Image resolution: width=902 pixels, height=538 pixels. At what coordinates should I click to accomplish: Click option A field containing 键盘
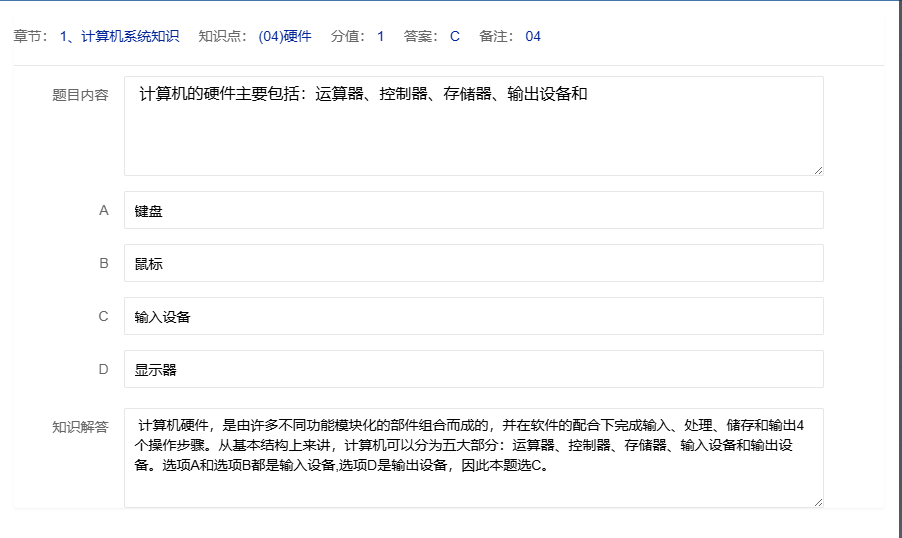(473, 211)
